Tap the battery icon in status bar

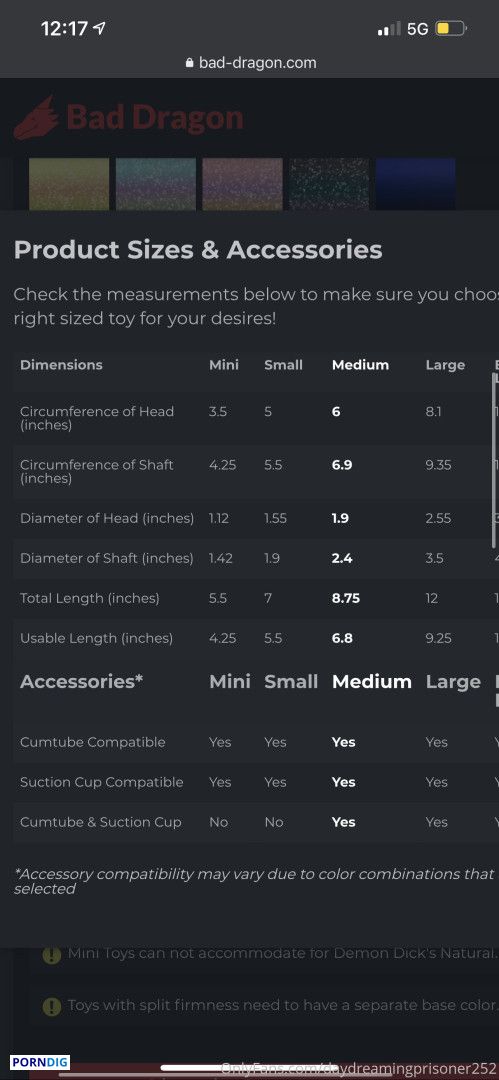pos(451,28)
